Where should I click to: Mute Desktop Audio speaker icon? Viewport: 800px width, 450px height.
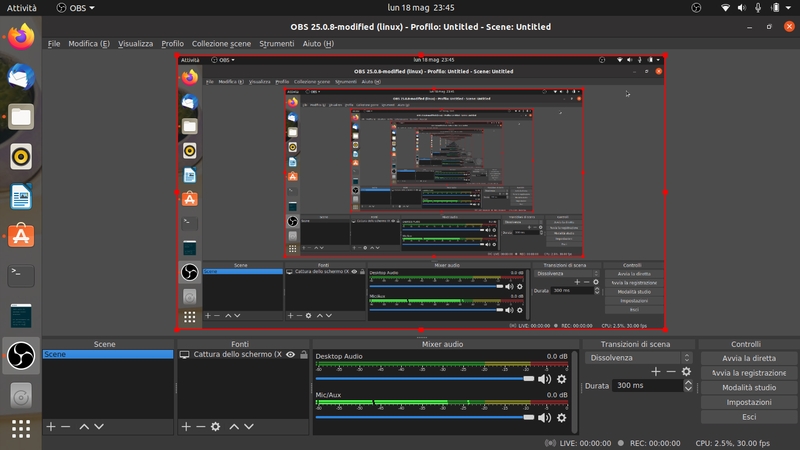(544, 379)
